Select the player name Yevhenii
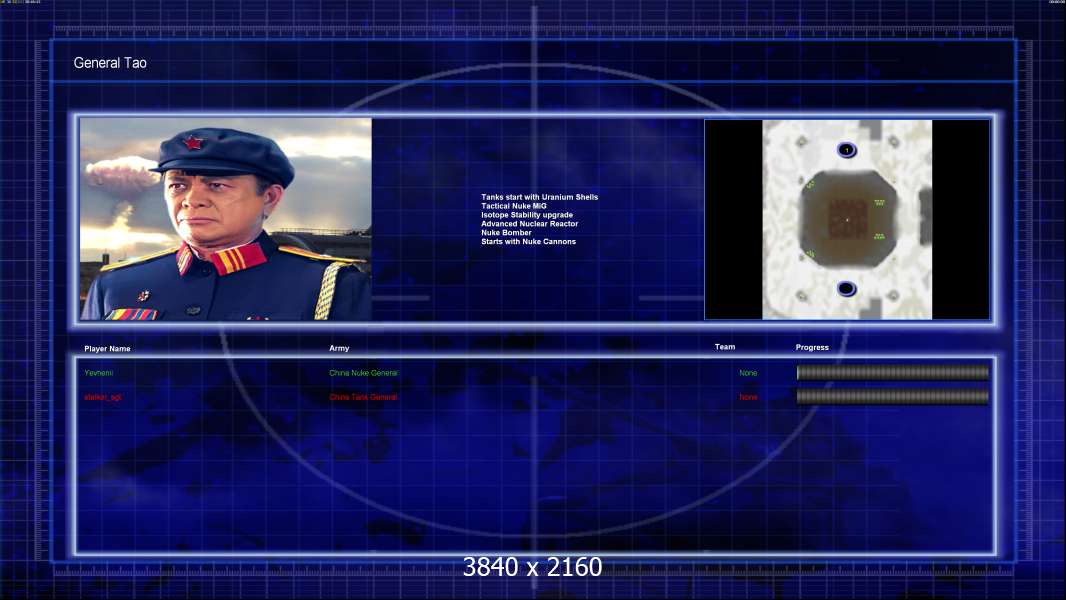1066x600 pixels. click(x=99, y=373)
